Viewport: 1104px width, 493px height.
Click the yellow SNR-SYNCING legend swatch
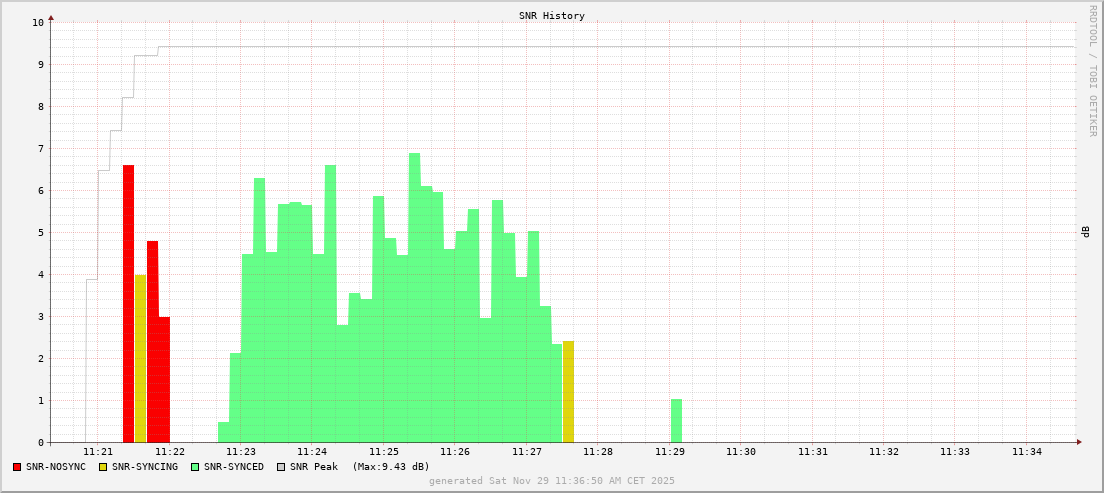pos(102,467)
